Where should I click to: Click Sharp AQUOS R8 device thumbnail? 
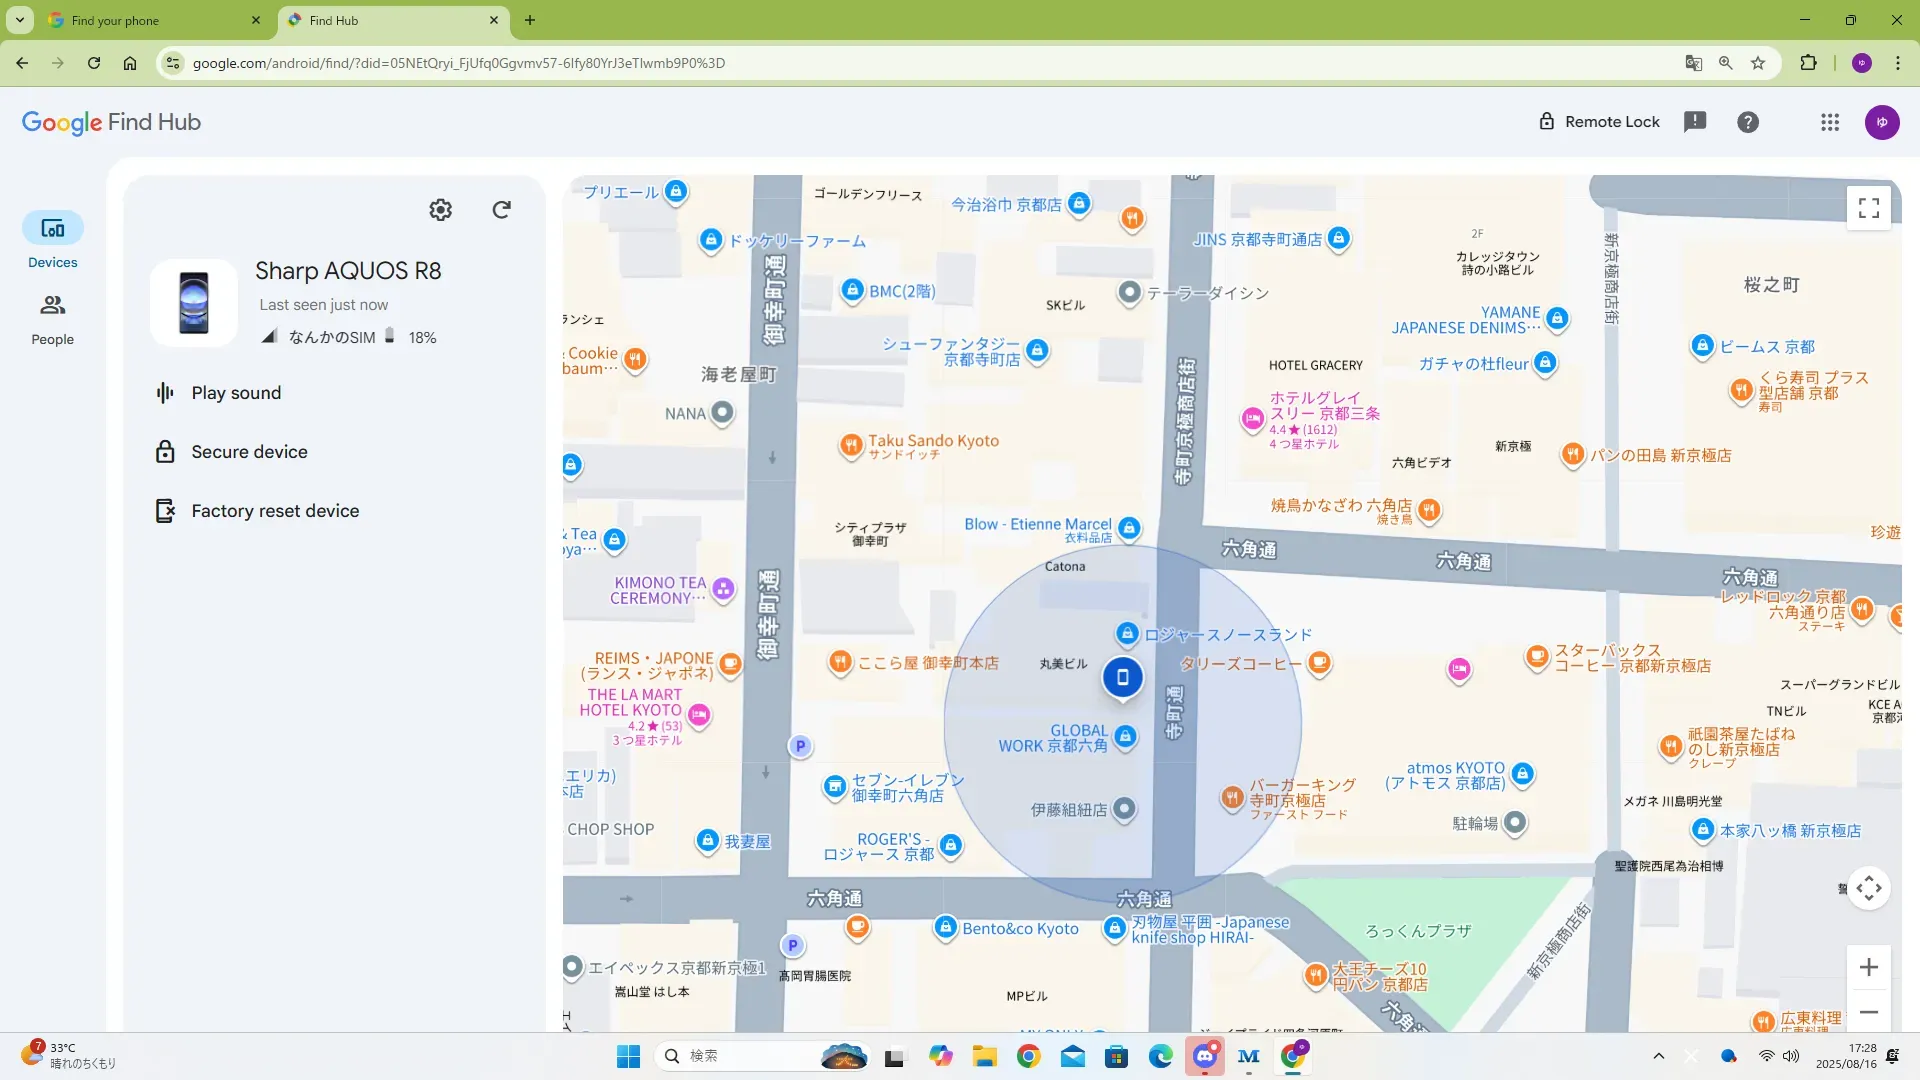tap(194, 303)
